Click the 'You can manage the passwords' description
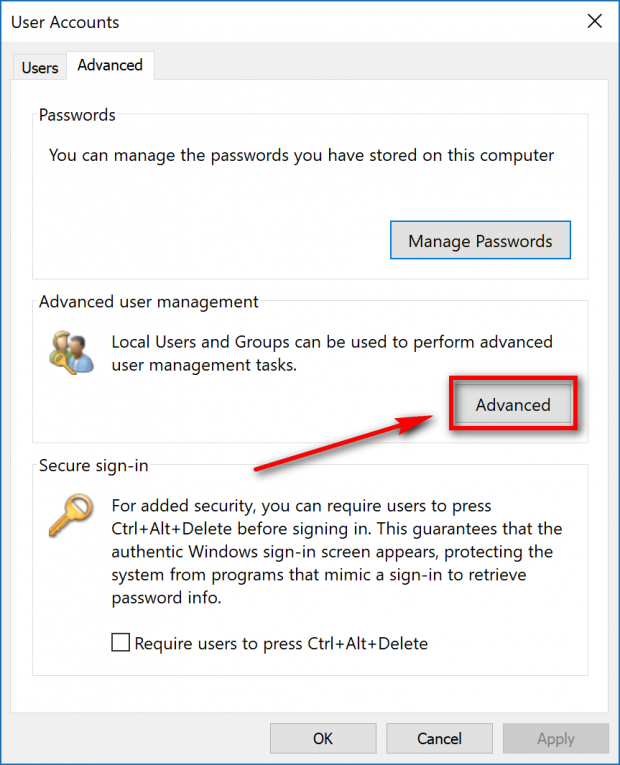 pyautogui.click(x=301, y=156)
